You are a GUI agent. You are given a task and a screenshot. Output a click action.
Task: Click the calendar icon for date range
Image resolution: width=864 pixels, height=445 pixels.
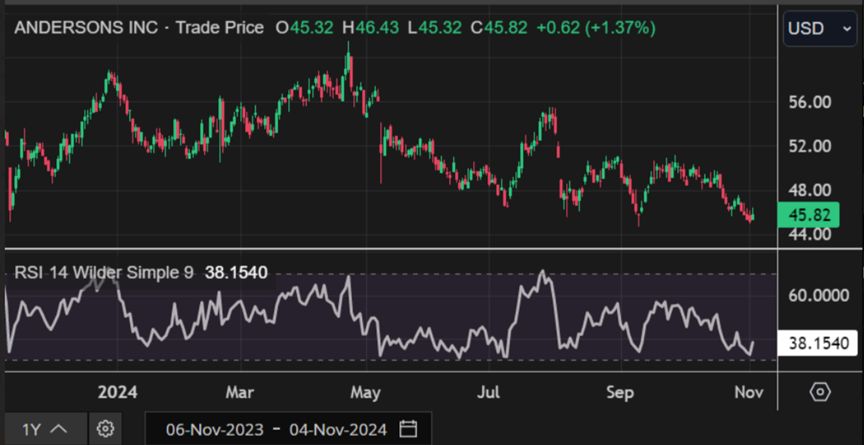coord(408,429)
